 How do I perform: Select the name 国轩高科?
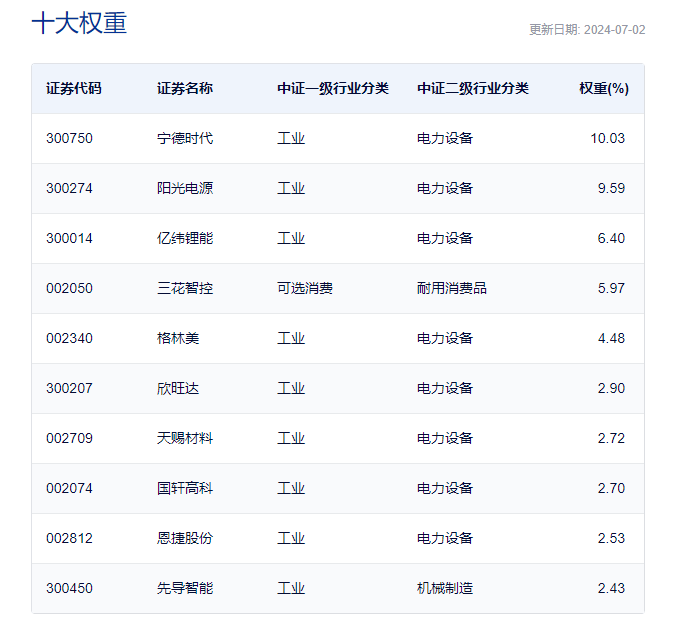[x=185, y=488]
